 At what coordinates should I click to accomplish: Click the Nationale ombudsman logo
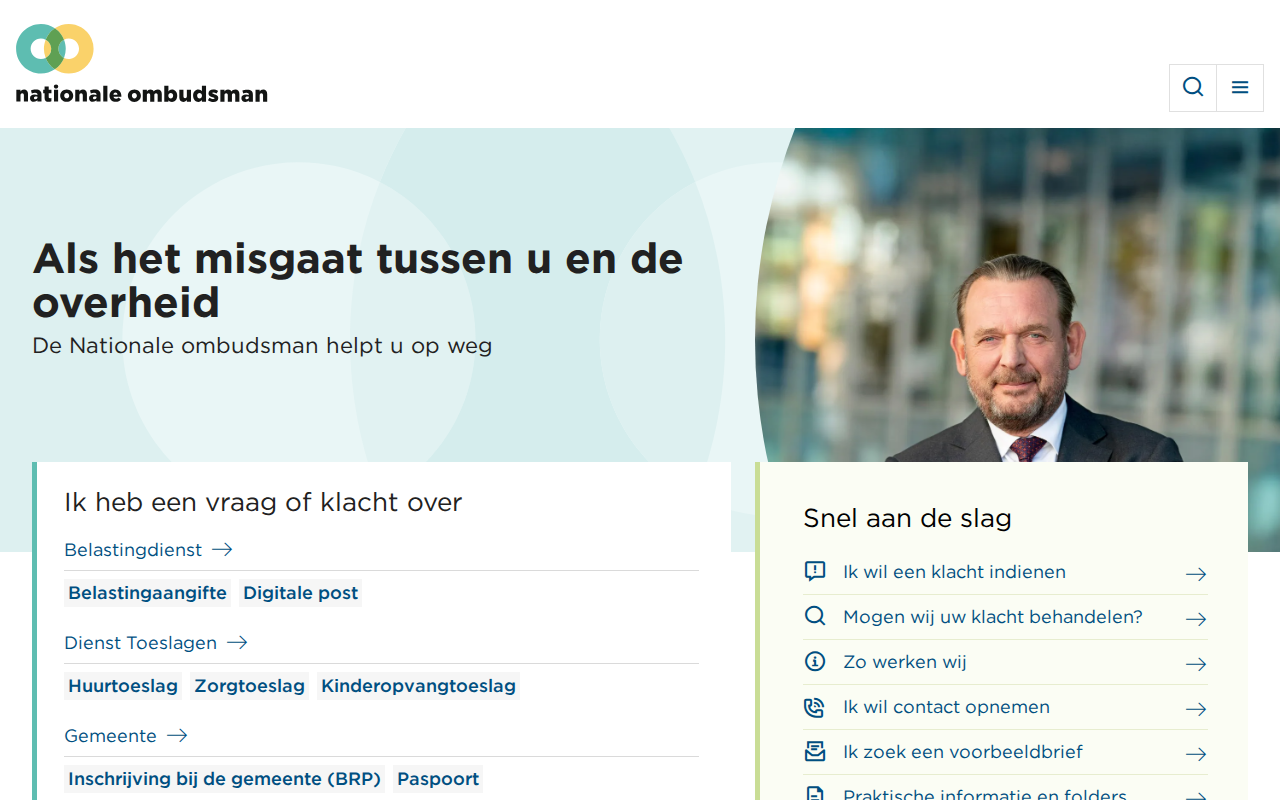point(142,64)
